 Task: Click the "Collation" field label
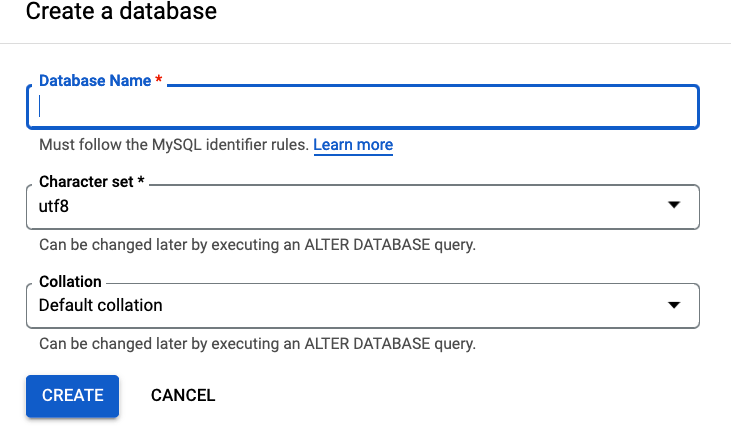coord(70,282)
